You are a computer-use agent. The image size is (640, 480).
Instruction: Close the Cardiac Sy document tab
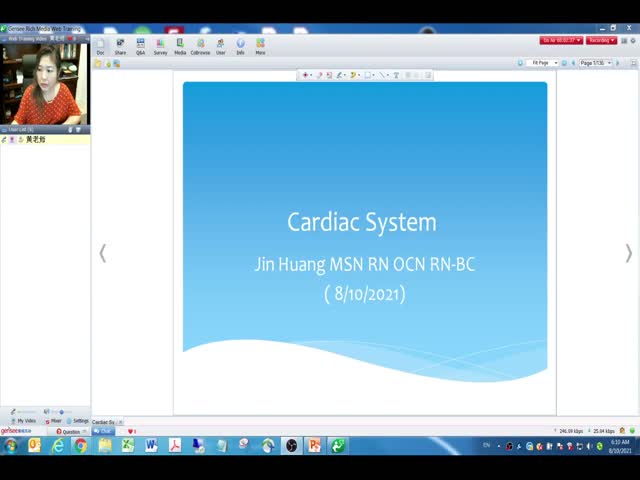tap(120, 422)
